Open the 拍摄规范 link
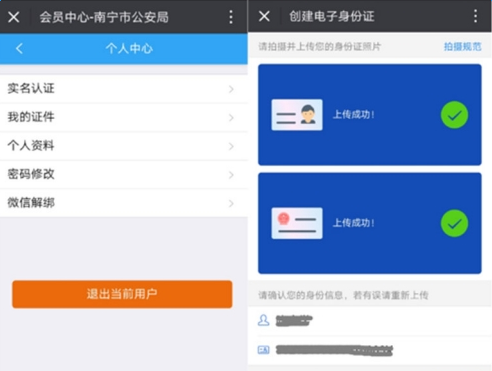492x371 pixels. [462, 47]
